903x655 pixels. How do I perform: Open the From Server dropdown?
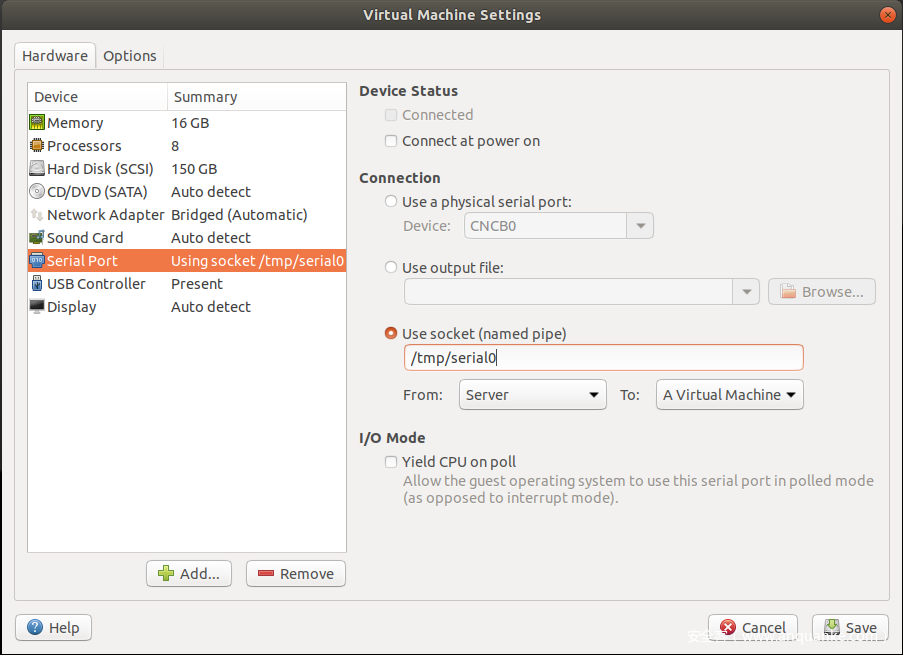click(533, 395)
